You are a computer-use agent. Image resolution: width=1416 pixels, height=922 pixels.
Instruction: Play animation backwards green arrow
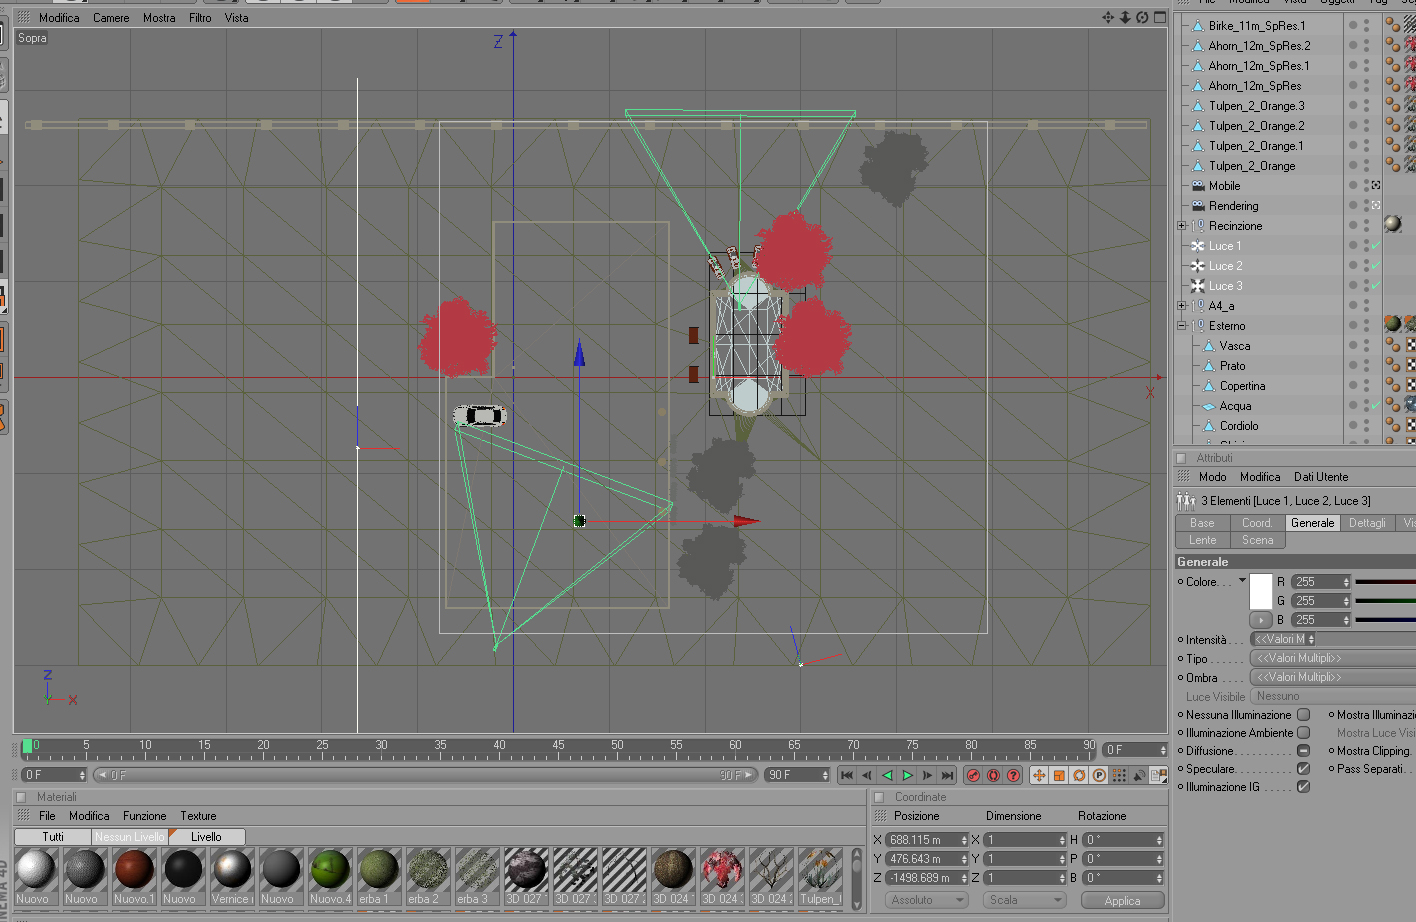887,775
